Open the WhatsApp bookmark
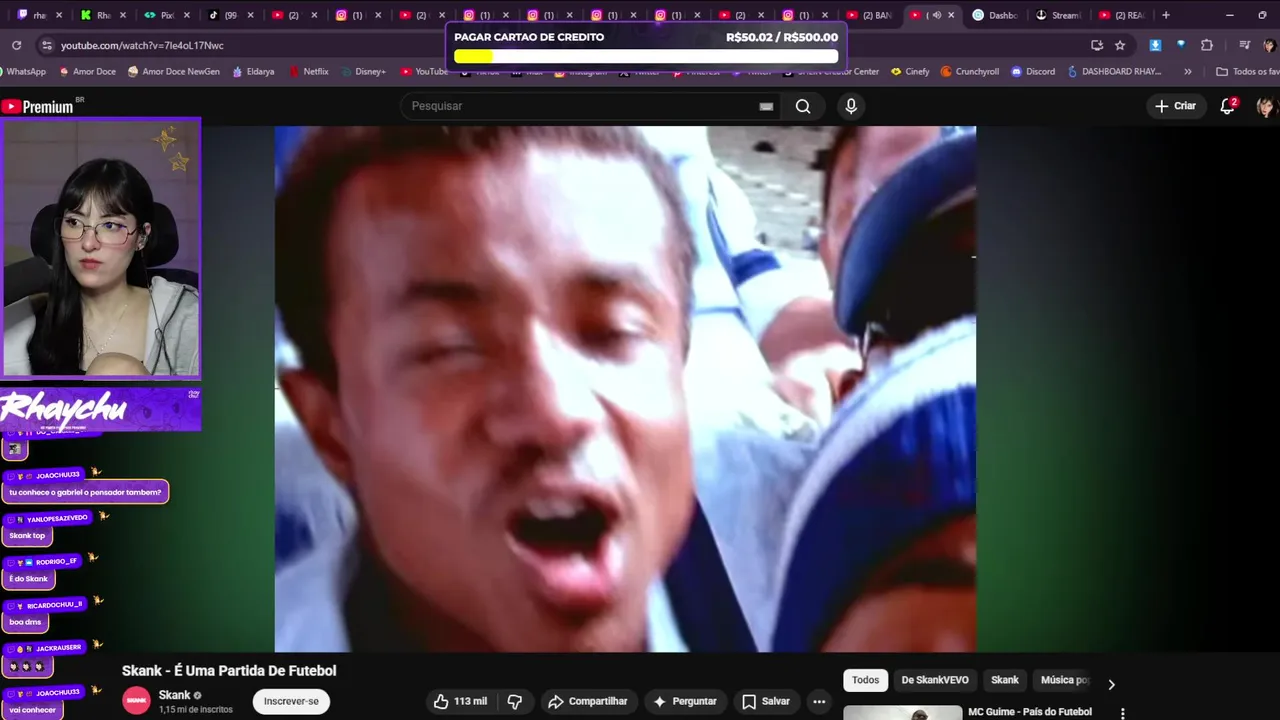The height and width of the screenshot is (720, 1280). point(25,72)
